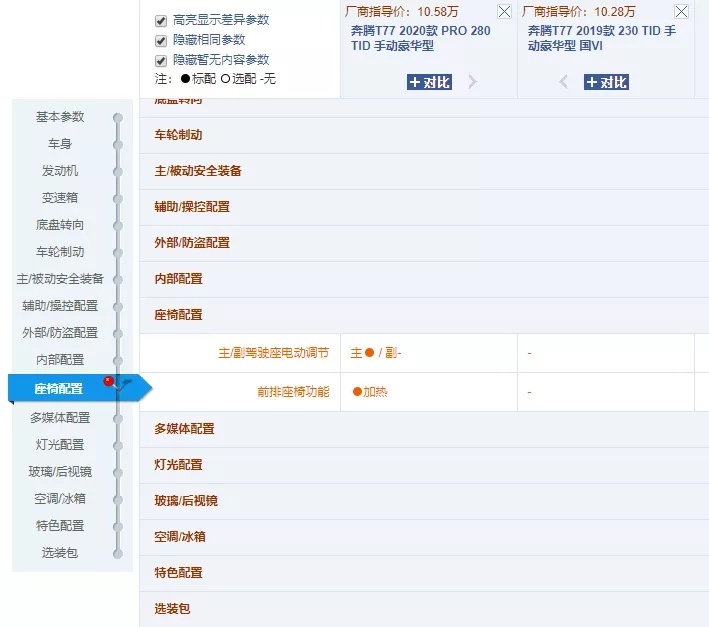Viewport: 709px width, 627px height.
Task: Move the 2019款 column left with arrow
Action: click(x=563, y=82)
